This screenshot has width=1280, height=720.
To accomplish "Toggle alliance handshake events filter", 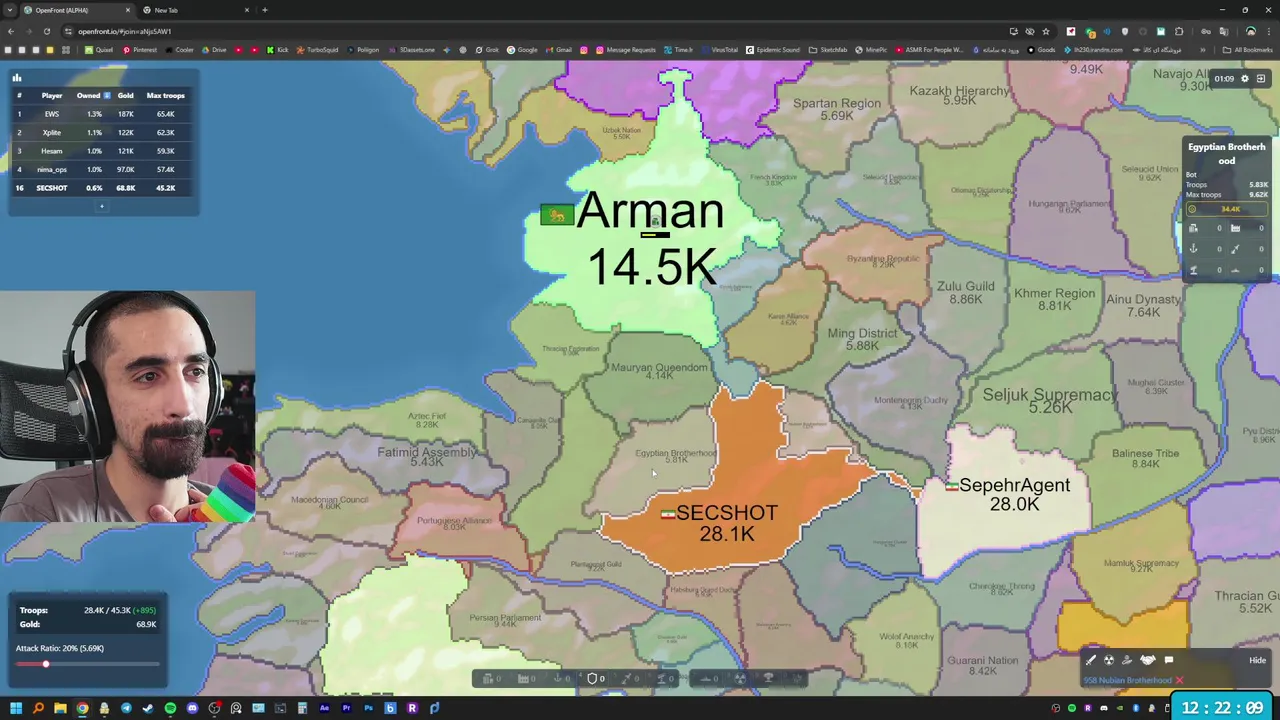I will 1148,660.
